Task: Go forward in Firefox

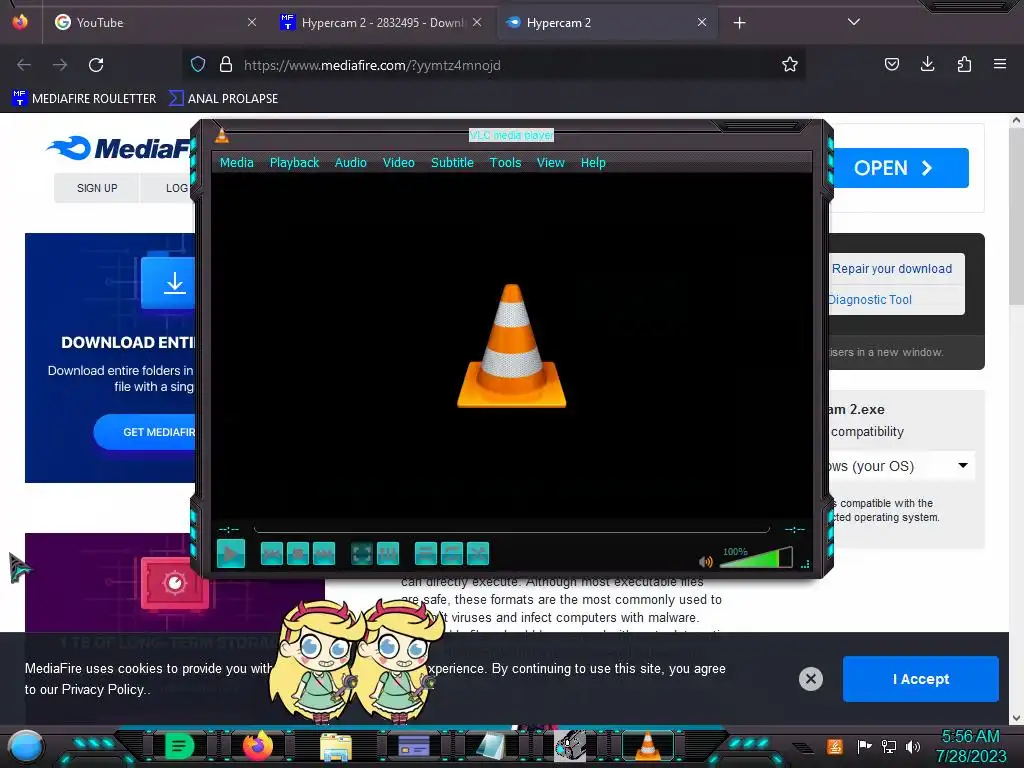Action: 60,65
